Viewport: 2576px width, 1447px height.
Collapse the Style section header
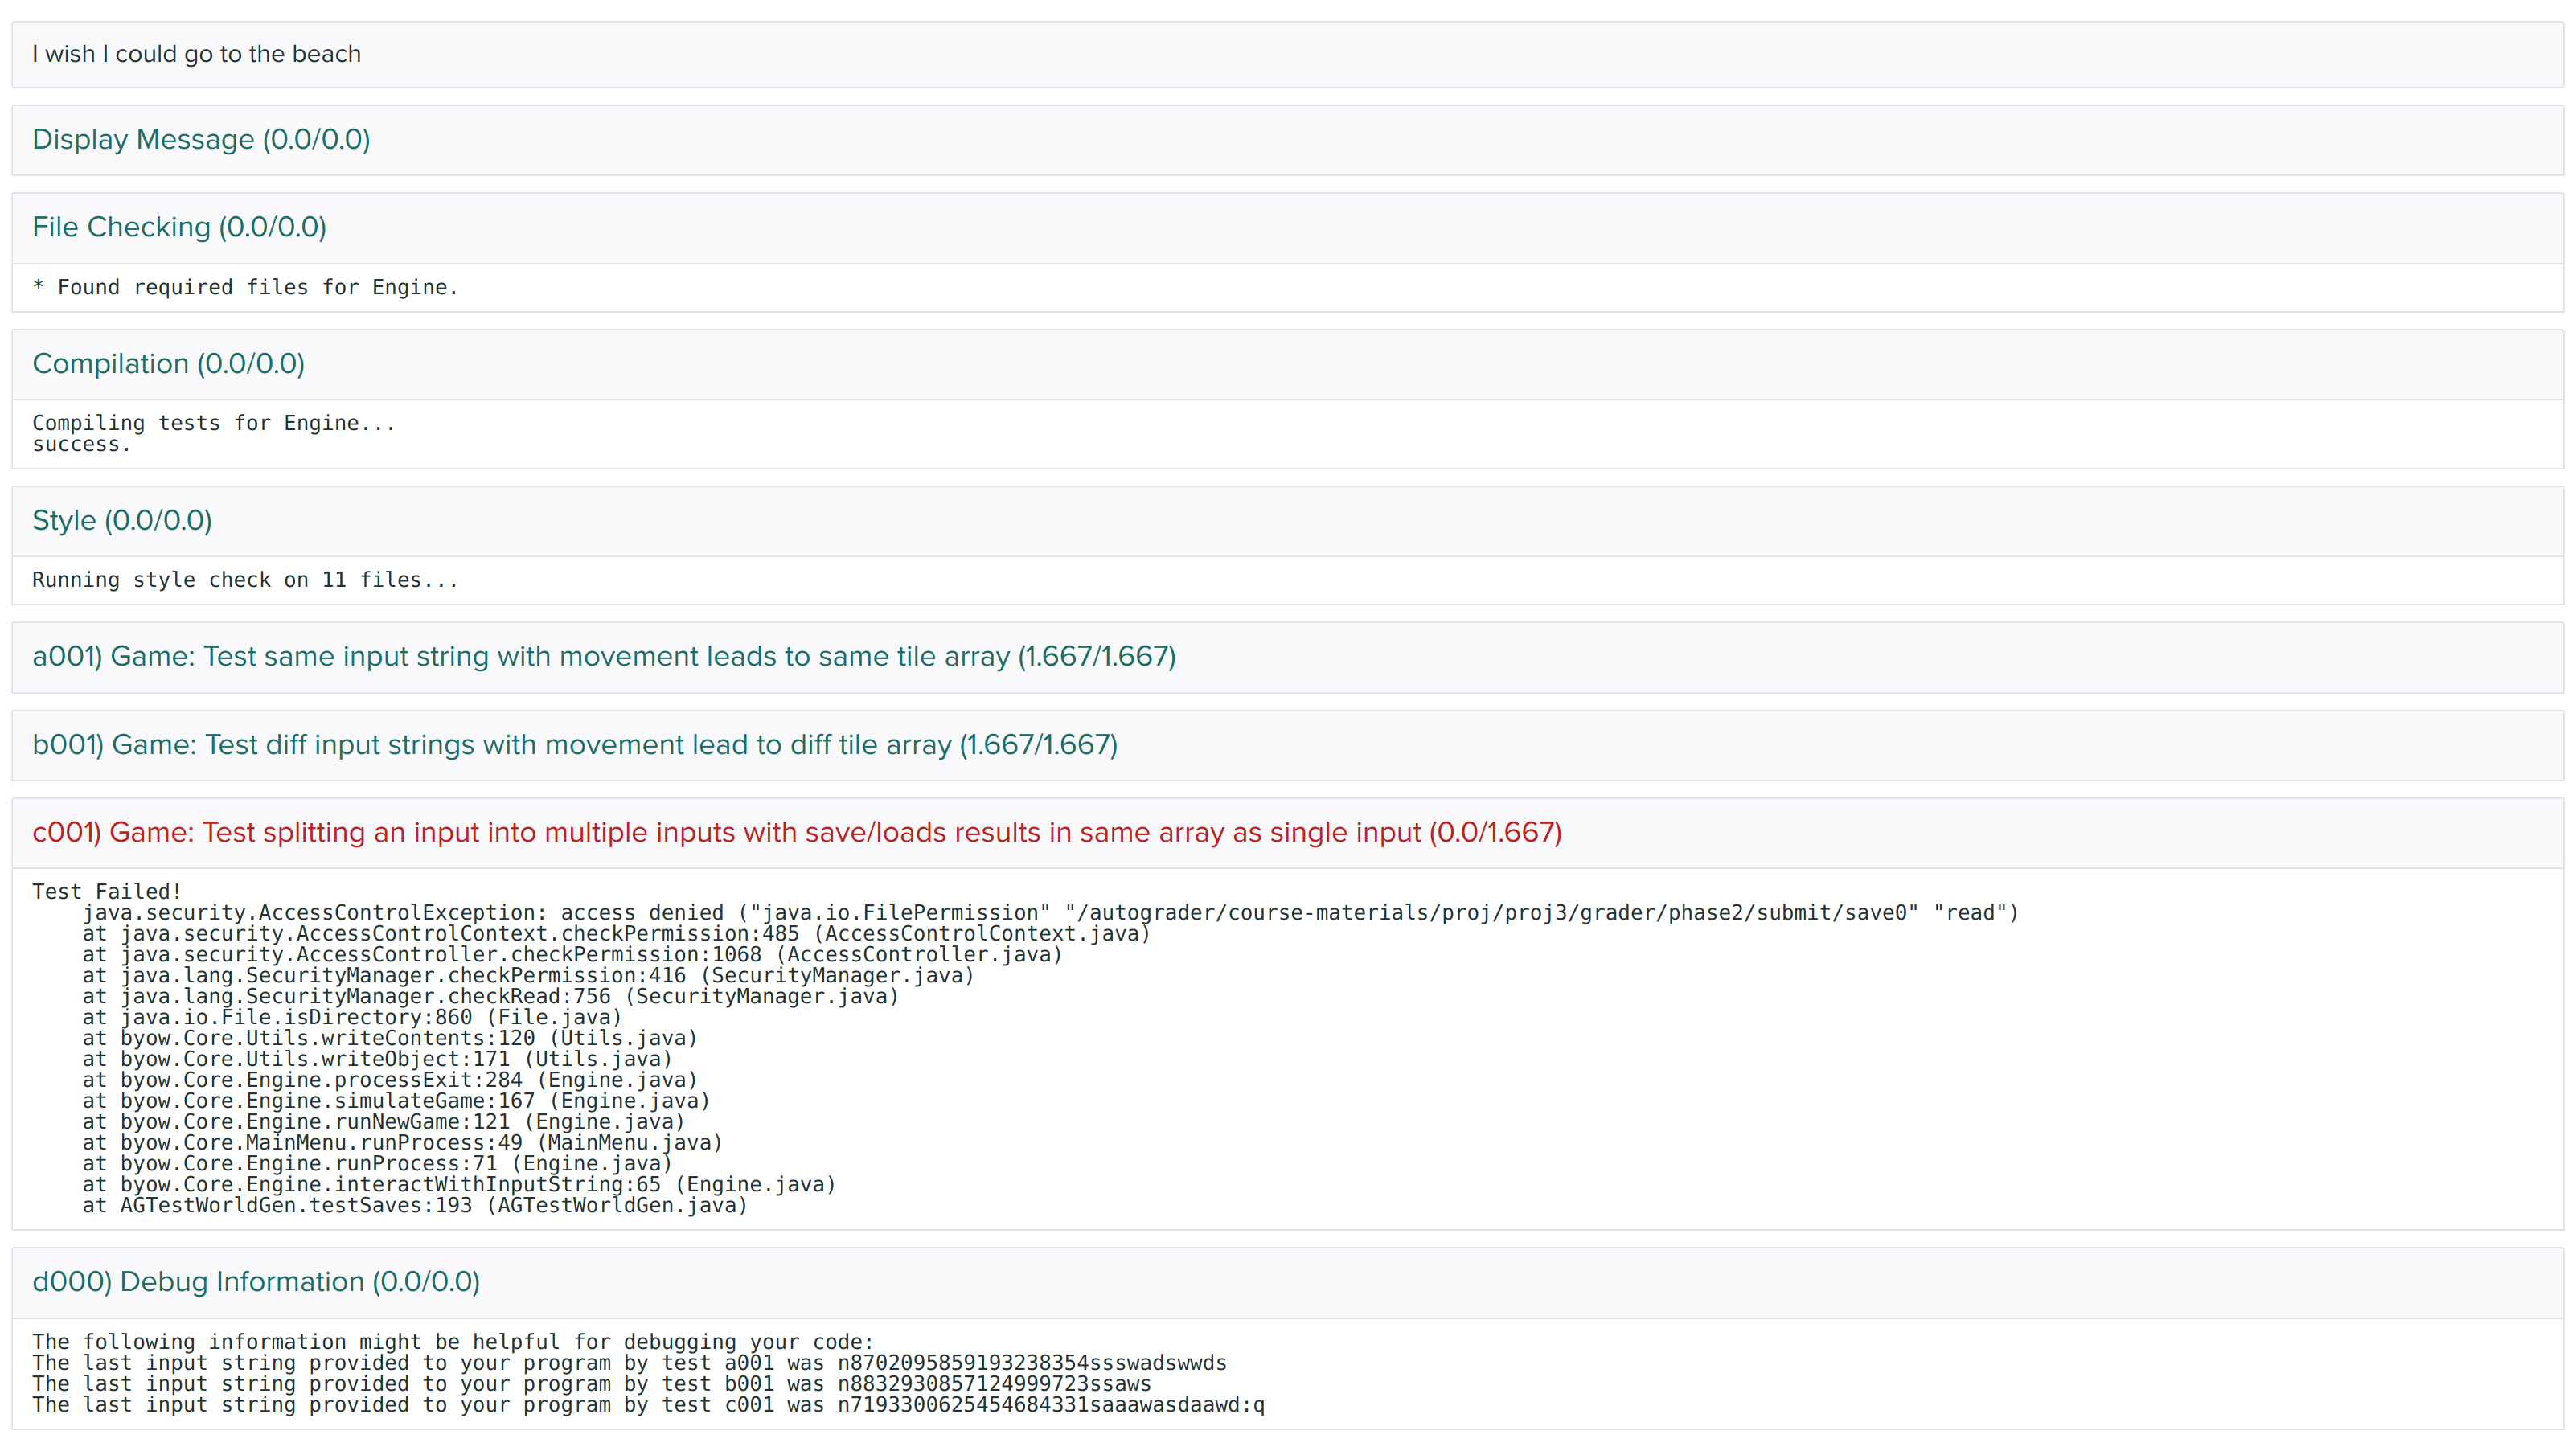(122, 521)
